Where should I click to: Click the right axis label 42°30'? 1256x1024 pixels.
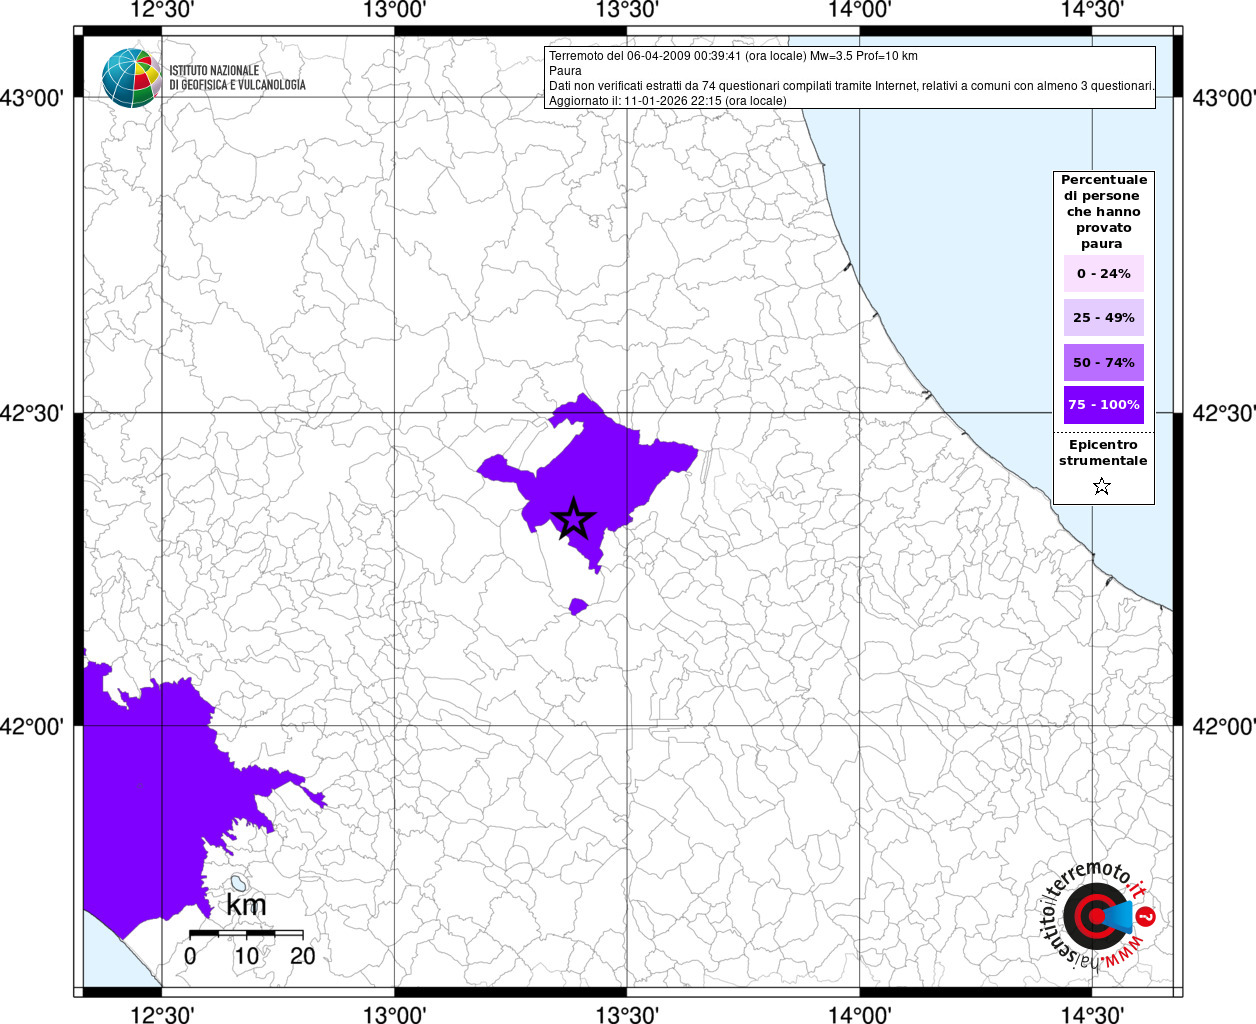click(x=1224, y=413)
